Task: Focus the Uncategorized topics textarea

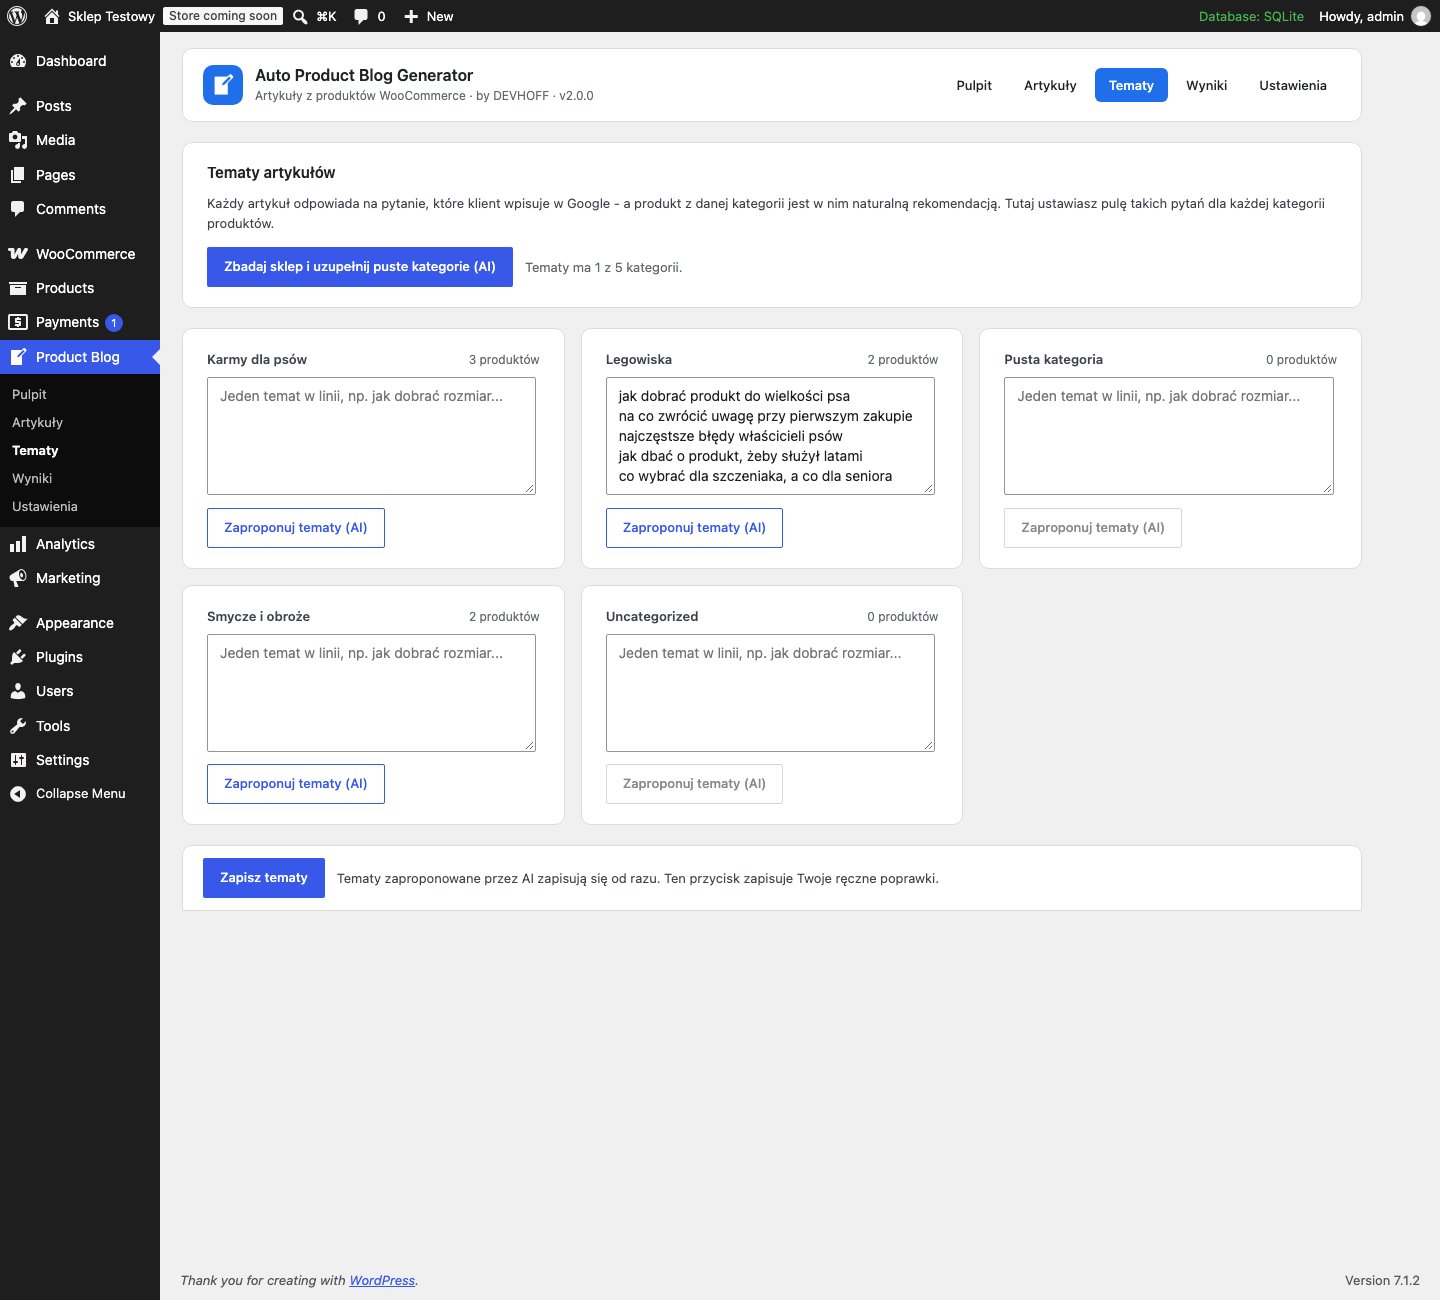Action: click(770, 693)
